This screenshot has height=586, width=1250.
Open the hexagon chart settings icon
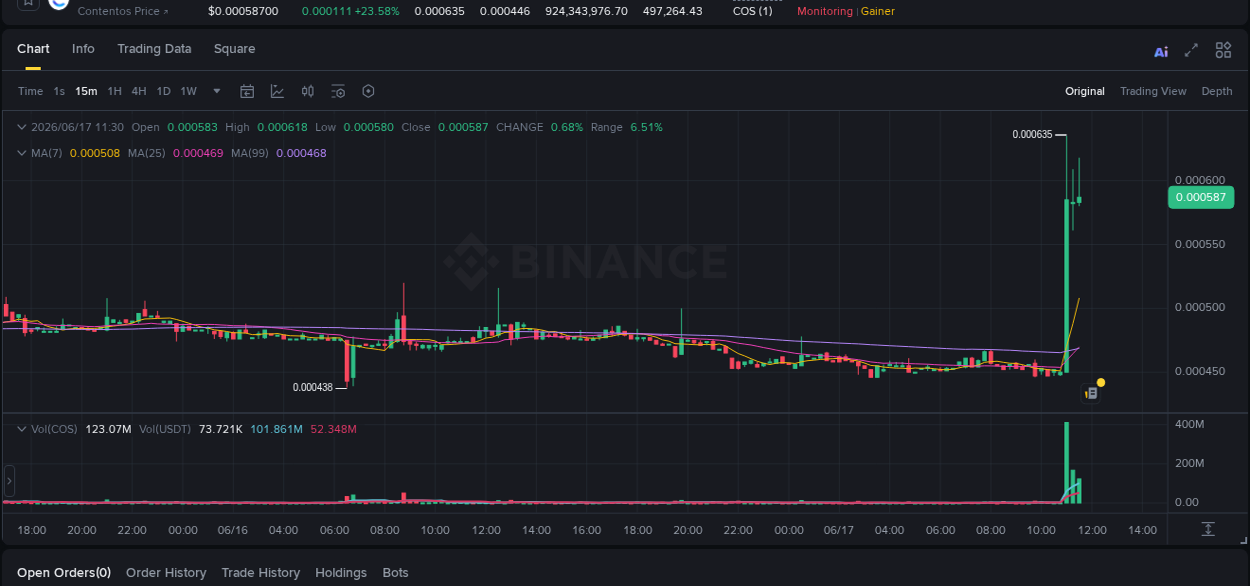point(368,91)
